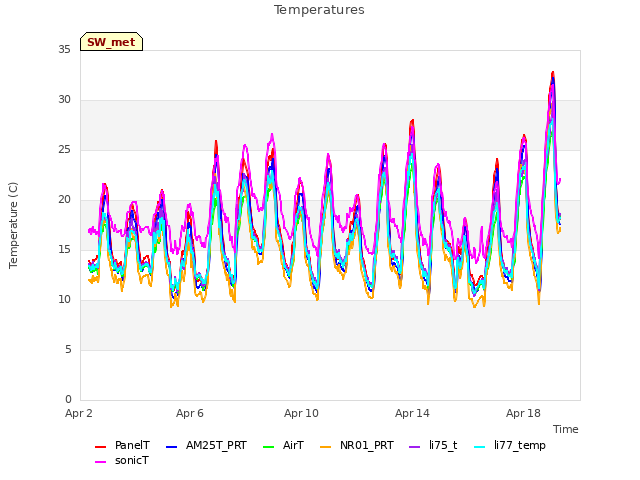Viewport: 640px width, 480px height.
Task: Click the 20 y-axis tick label
Action: click(64, 200)
